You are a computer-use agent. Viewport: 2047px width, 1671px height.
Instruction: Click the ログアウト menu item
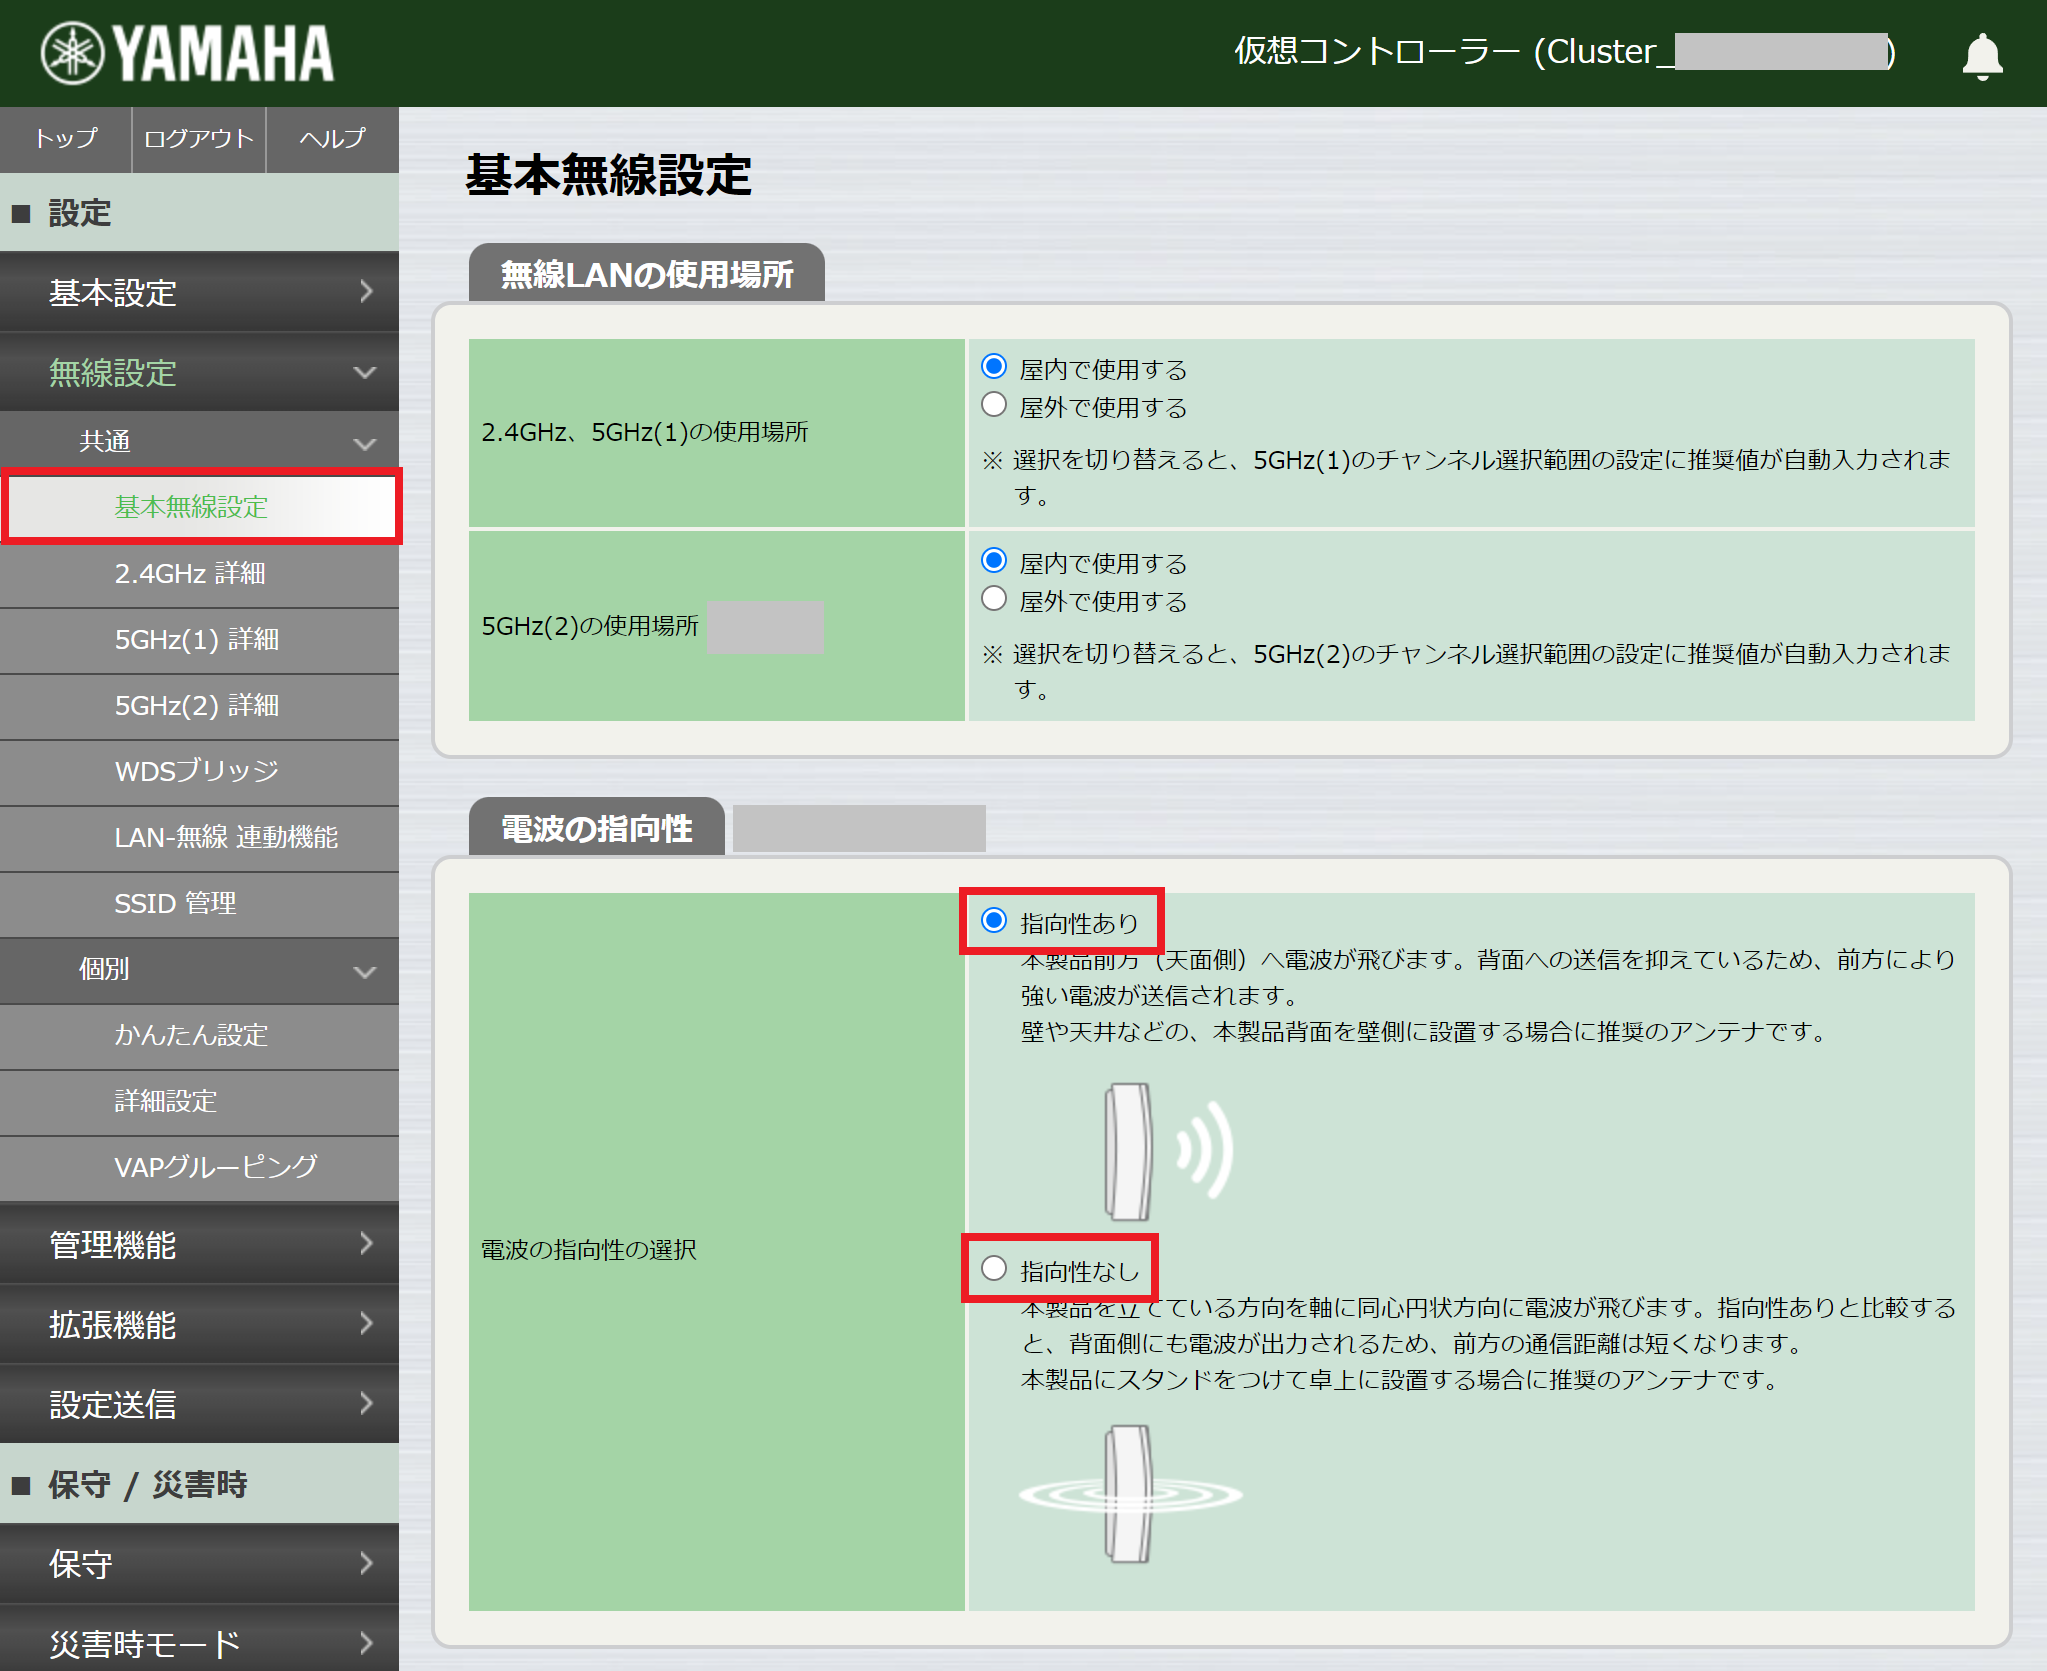point(198,140)
